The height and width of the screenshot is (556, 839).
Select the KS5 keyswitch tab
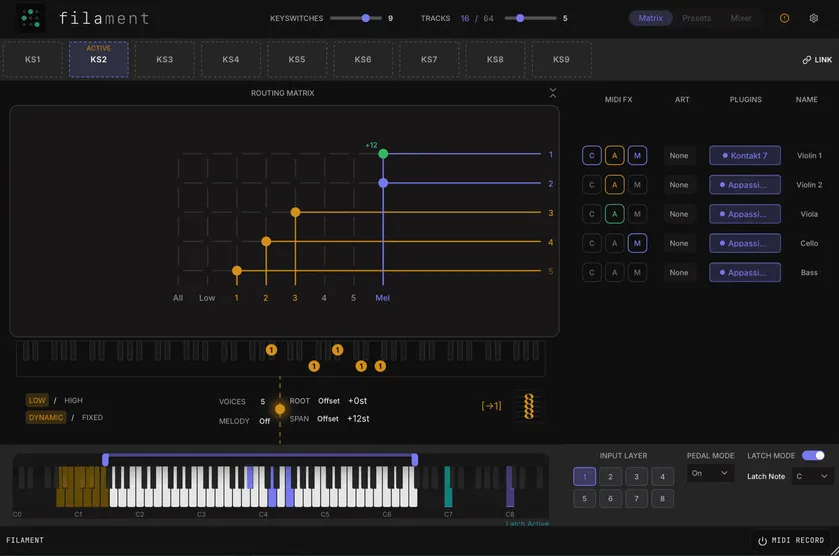297,59
